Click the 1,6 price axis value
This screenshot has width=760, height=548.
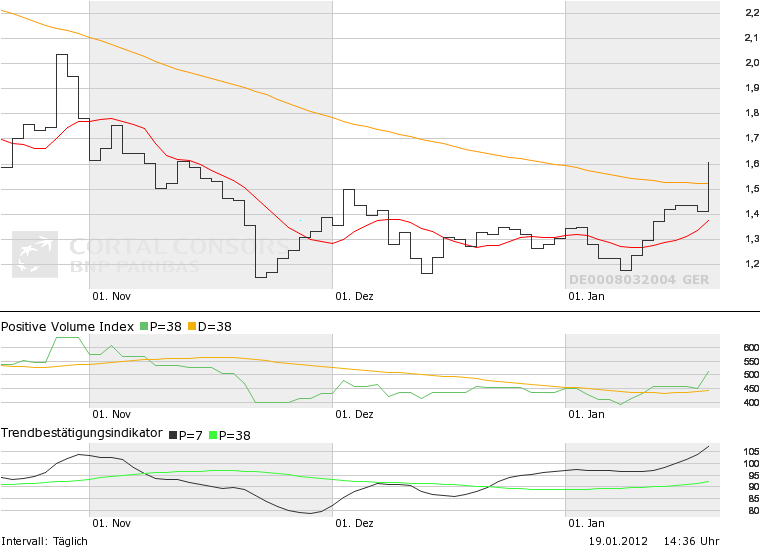[752, 164]
